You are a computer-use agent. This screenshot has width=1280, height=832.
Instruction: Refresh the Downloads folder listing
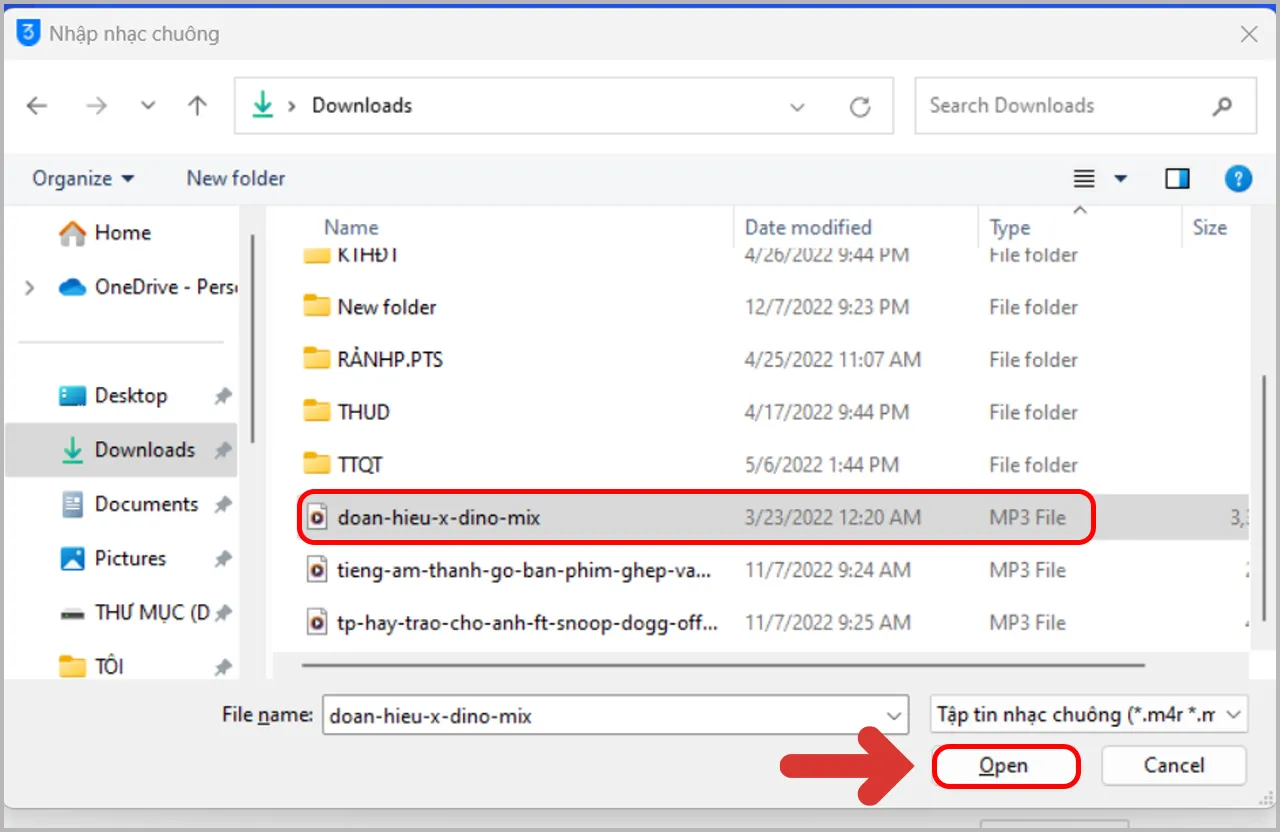point(860,107)
